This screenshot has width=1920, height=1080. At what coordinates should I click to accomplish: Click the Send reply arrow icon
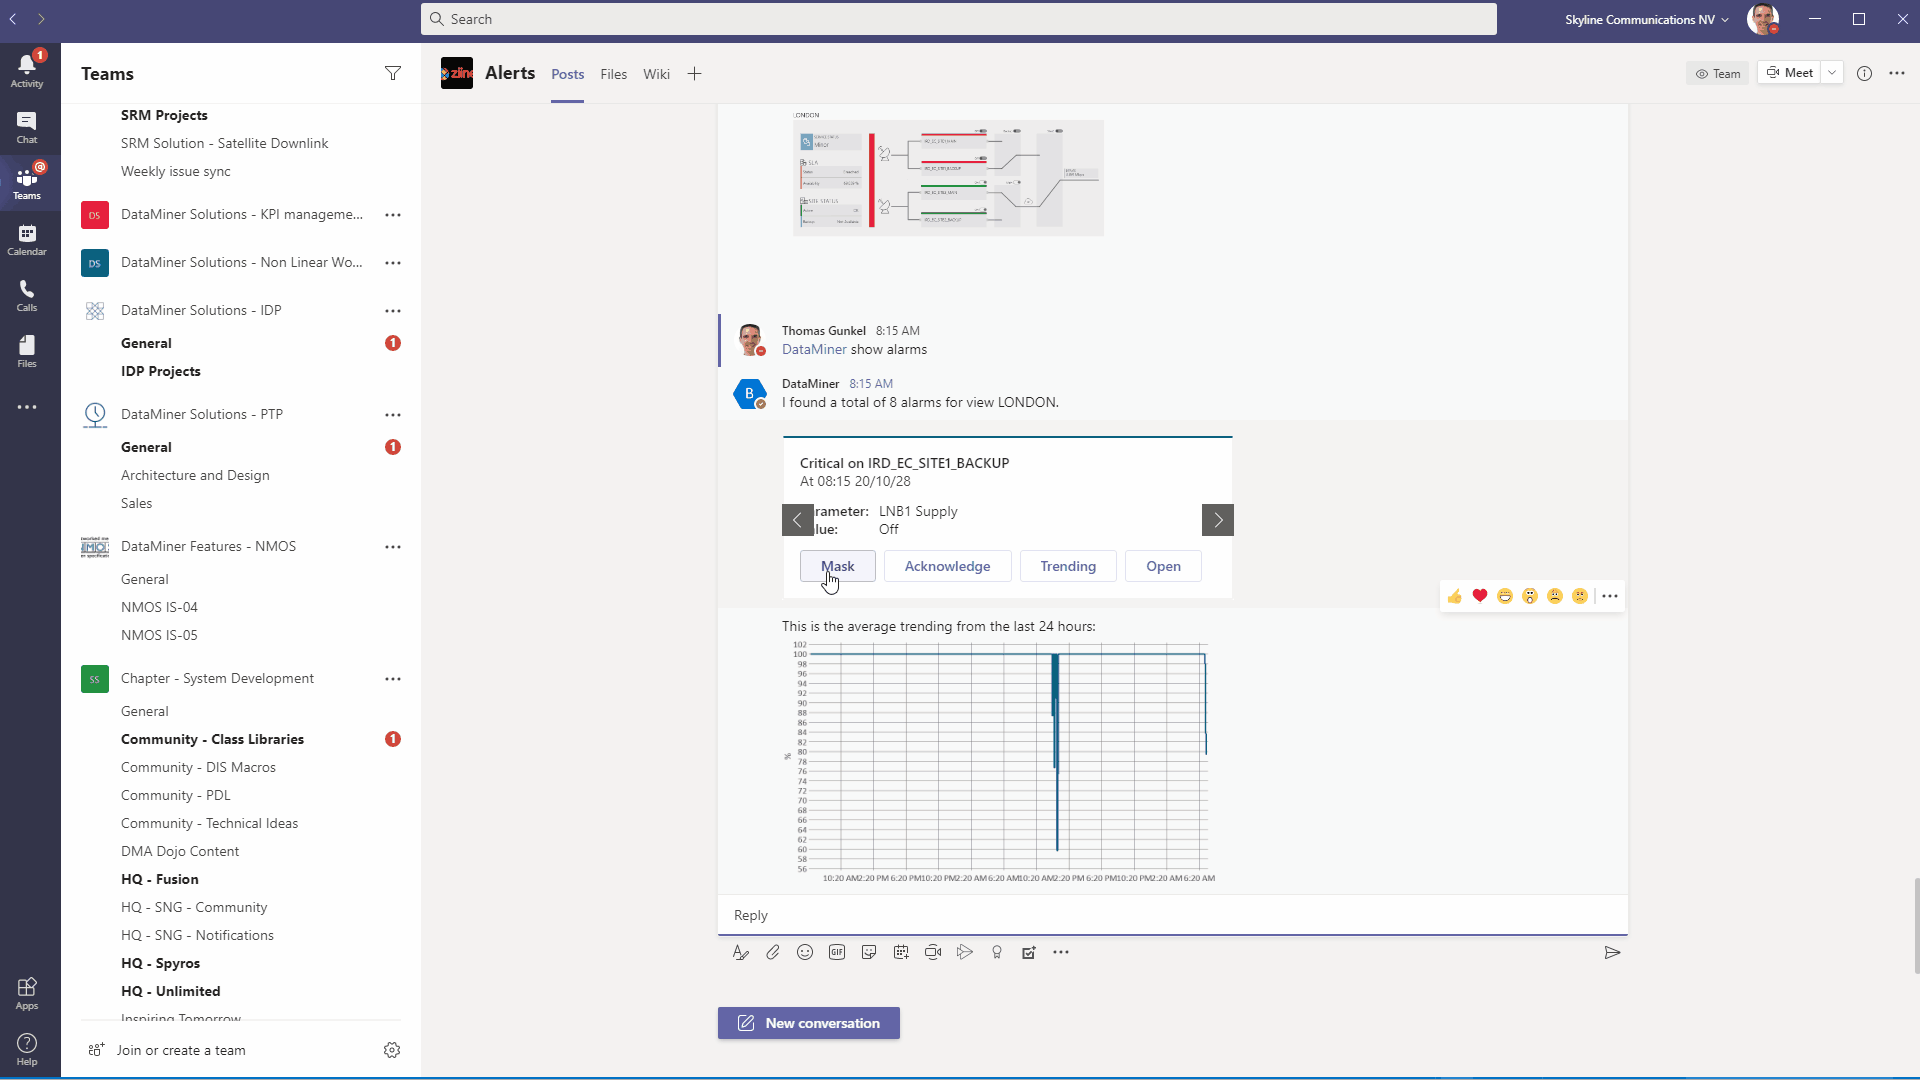tap(1612, 952)
